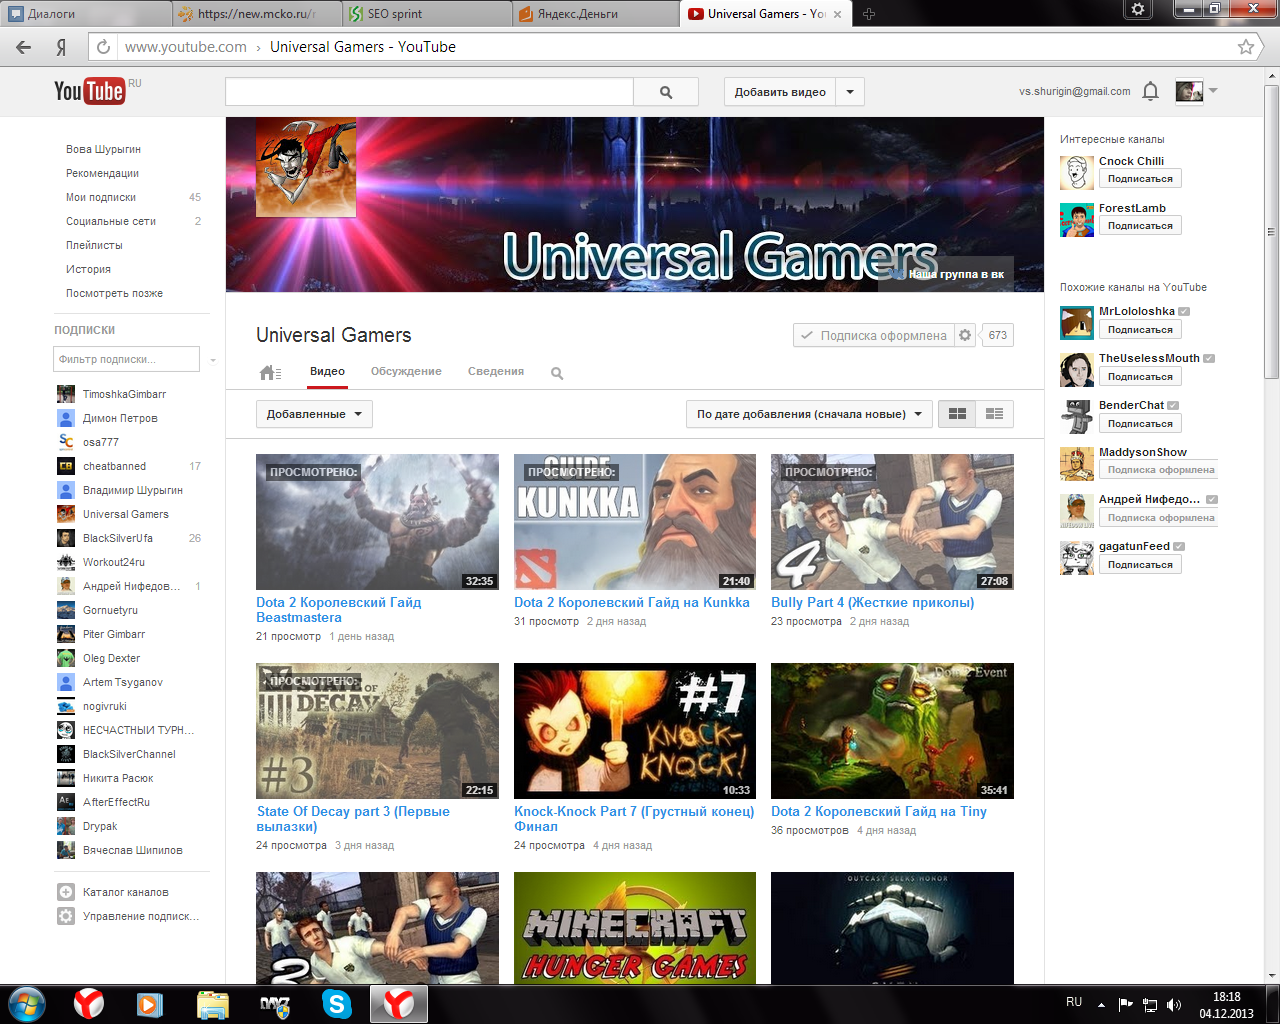
Task: Select the Видео channel tab
Action: click(x=327, y=372)
